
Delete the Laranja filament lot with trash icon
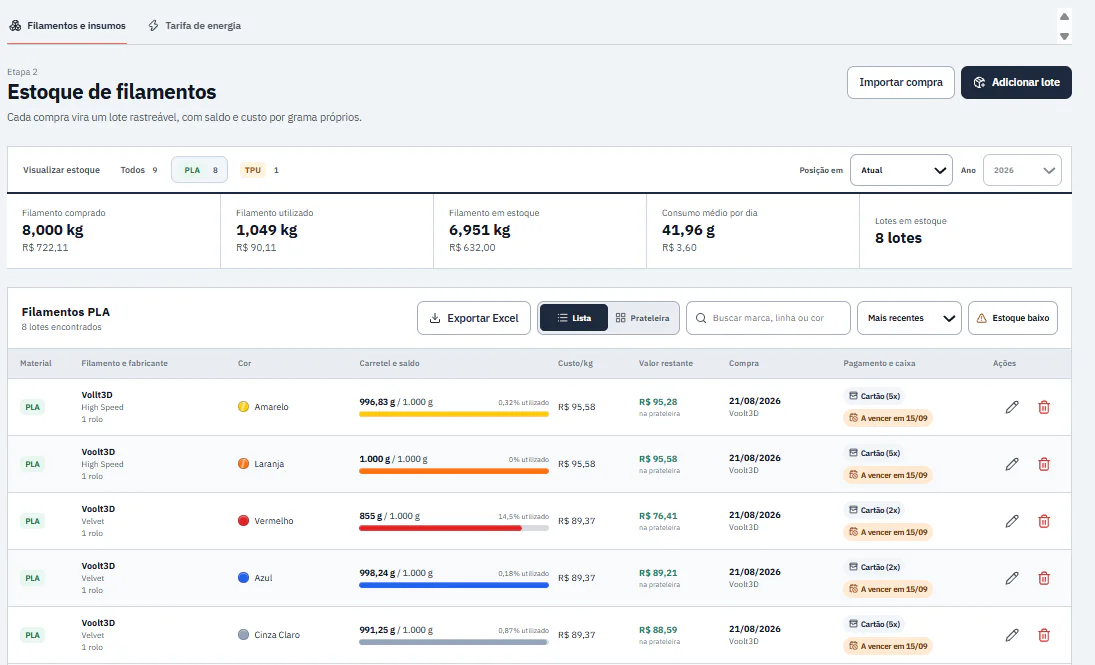point(1044,464)
